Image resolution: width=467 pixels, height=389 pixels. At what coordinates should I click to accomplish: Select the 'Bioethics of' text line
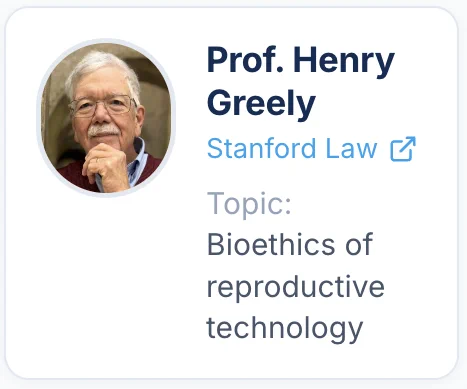(x=290, y=244)
